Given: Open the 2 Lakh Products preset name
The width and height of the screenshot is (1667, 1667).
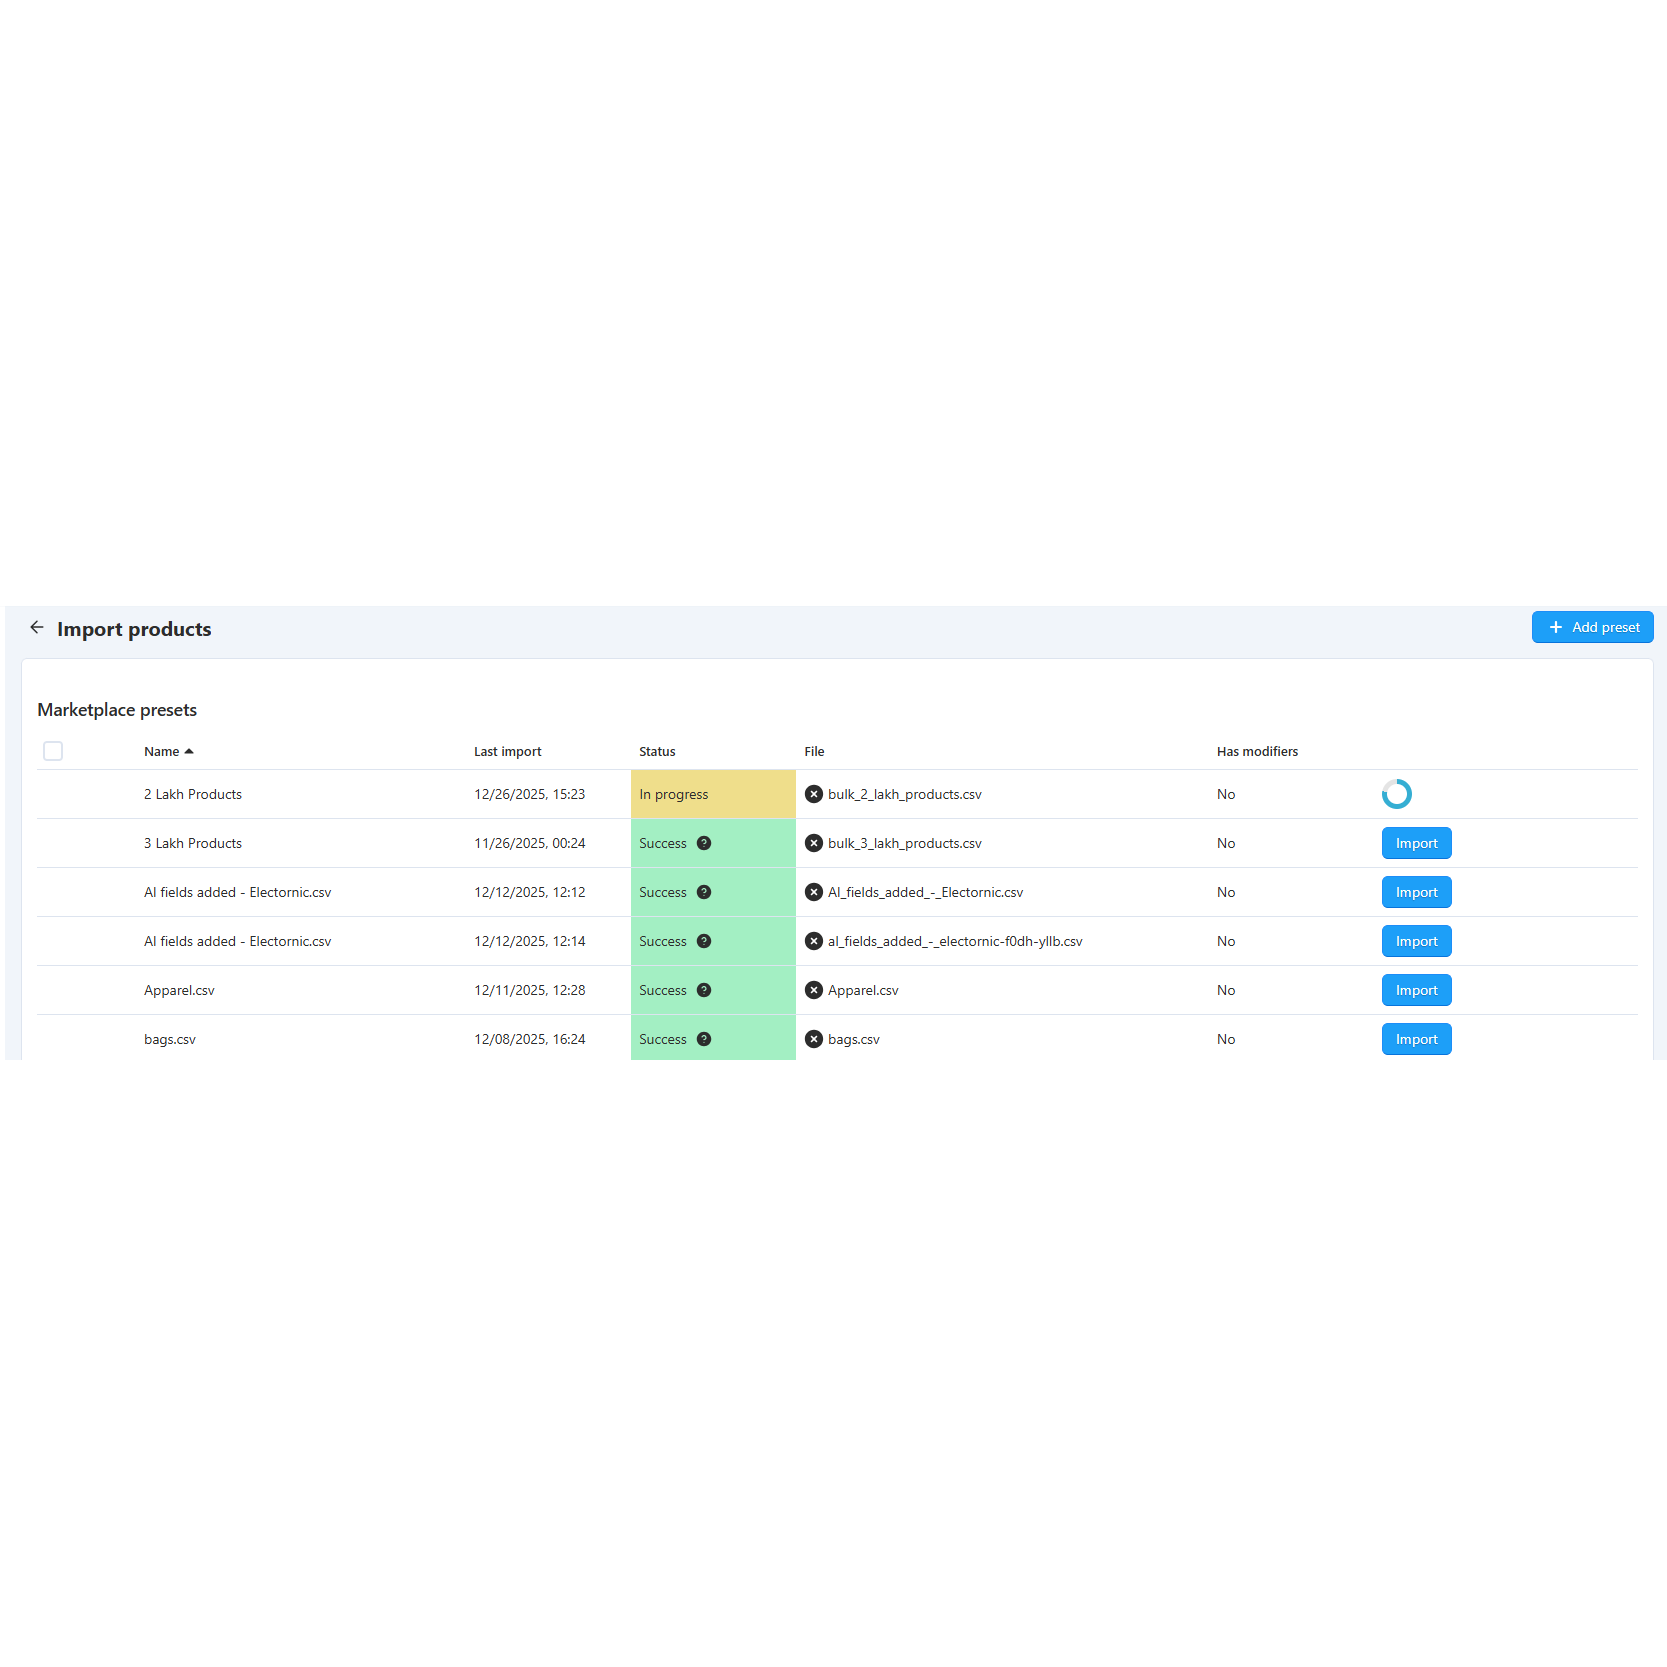Looking at the screenshot, I should coord(193,794).
